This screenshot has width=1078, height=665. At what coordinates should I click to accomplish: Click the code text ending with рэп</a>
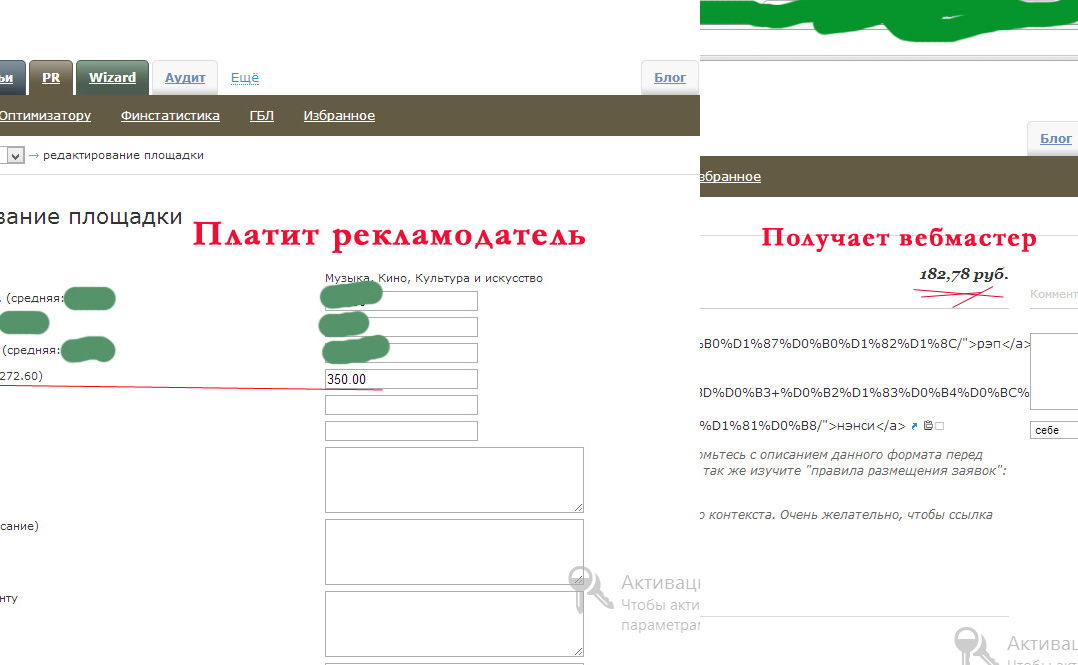(x=866, y=343)
